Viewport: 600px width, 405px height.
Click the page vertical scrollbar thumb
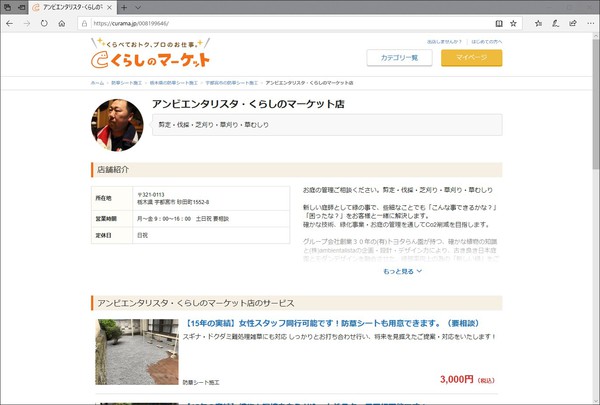[595, 103]
